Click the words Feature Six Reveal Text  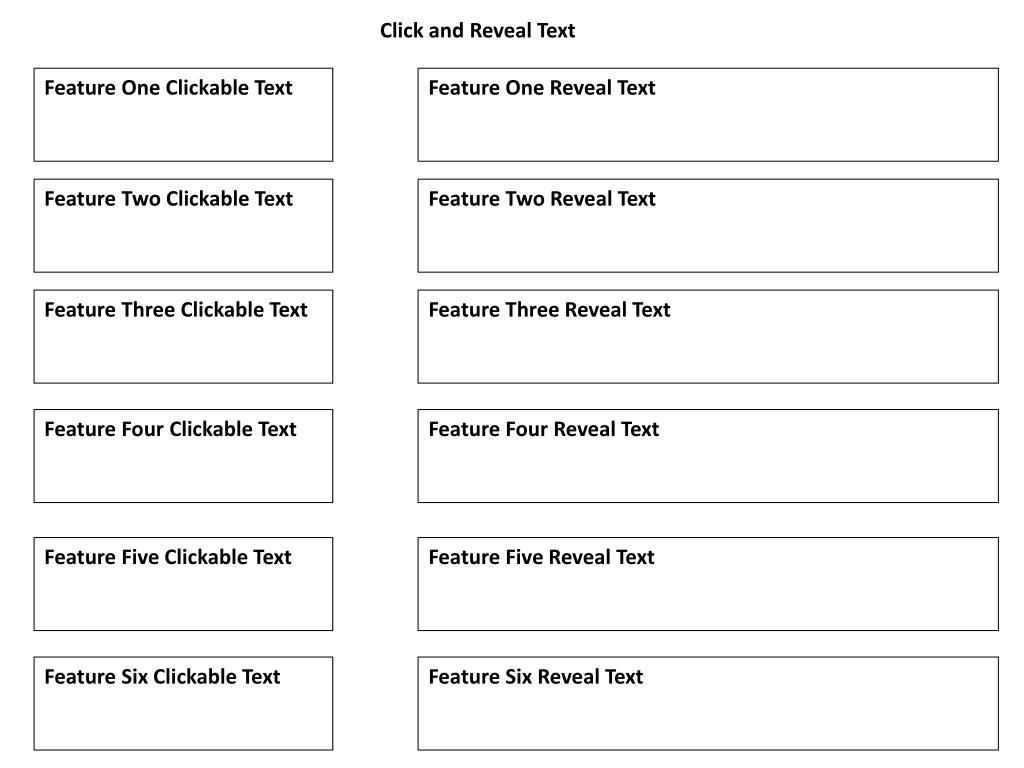pos(536,677)
